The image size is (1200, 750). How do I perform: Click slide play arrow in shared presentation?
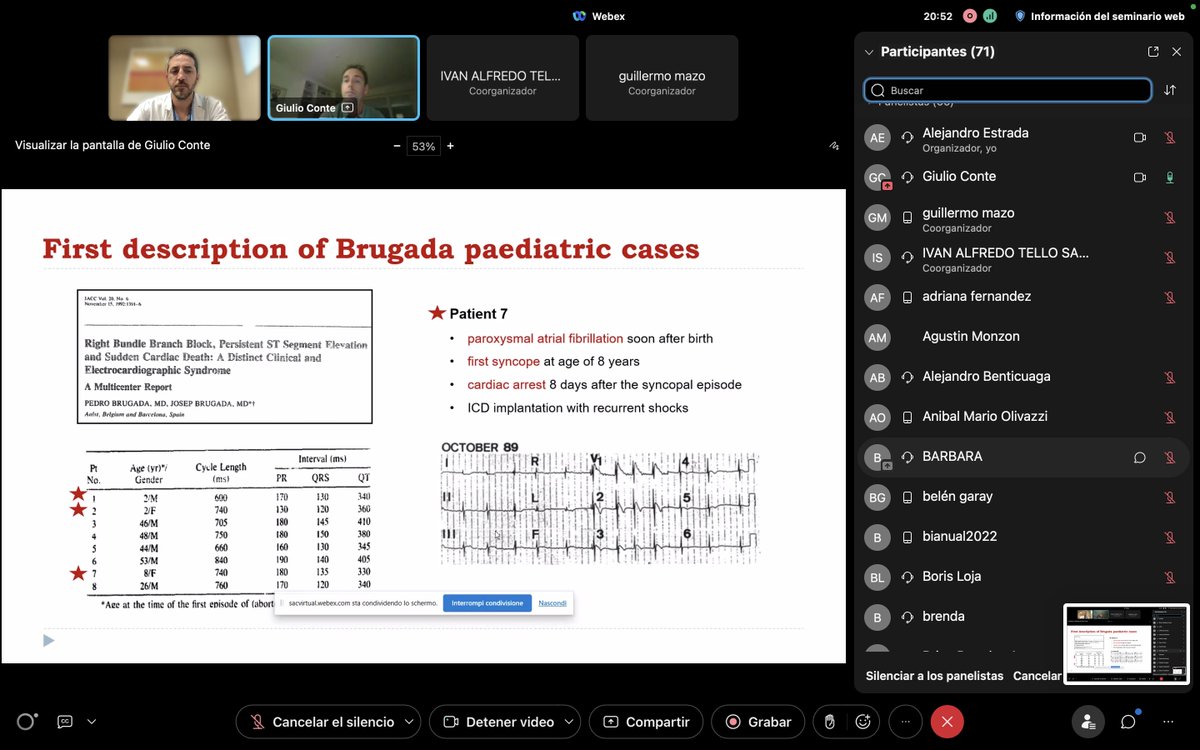coord(48,640)
